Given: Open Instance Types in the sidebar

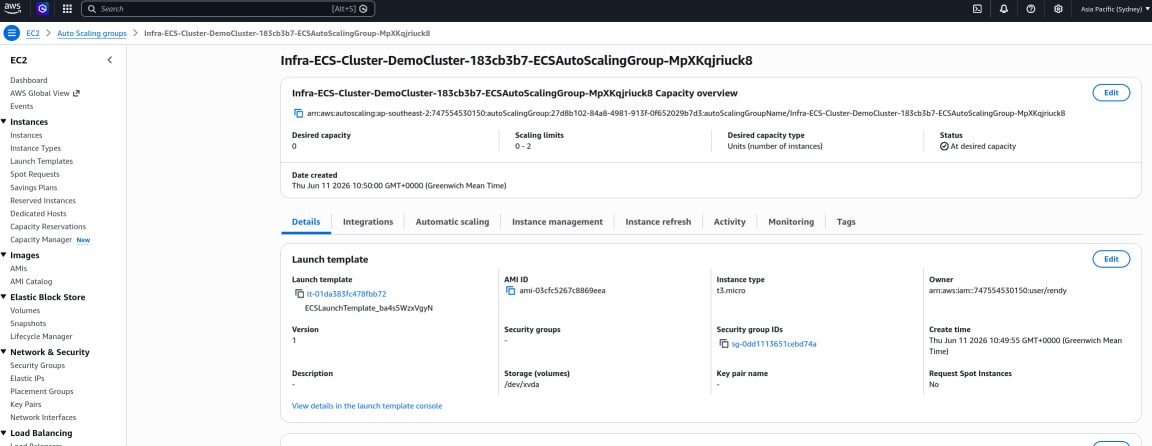Looking at the screenshot, I should (x=35, y=148).
